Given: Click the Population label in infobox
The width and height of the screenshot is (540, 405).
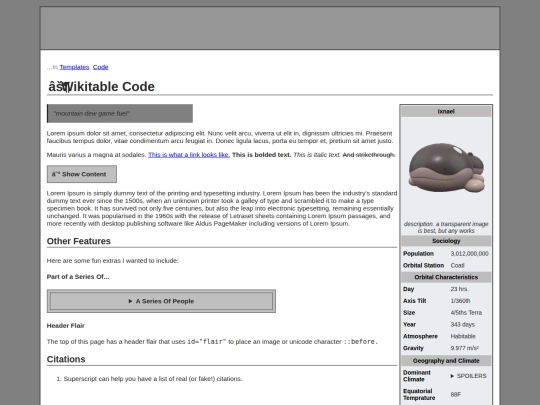Looking at the screenshot, I should 418,253.
